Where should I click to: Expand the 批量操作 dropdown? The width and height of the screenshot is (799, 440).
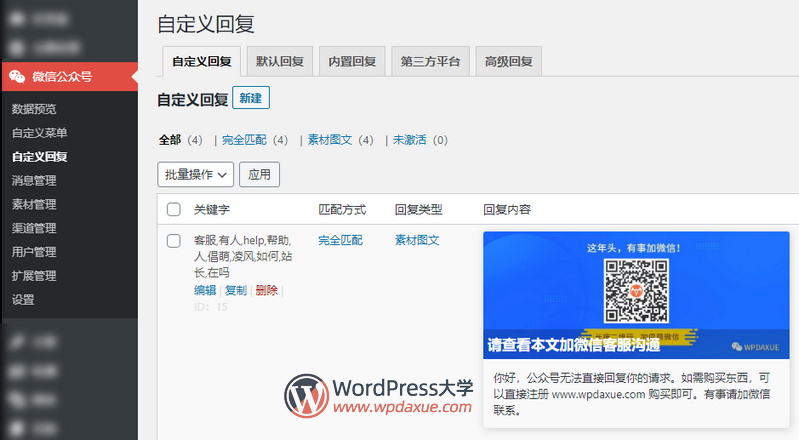196,174
